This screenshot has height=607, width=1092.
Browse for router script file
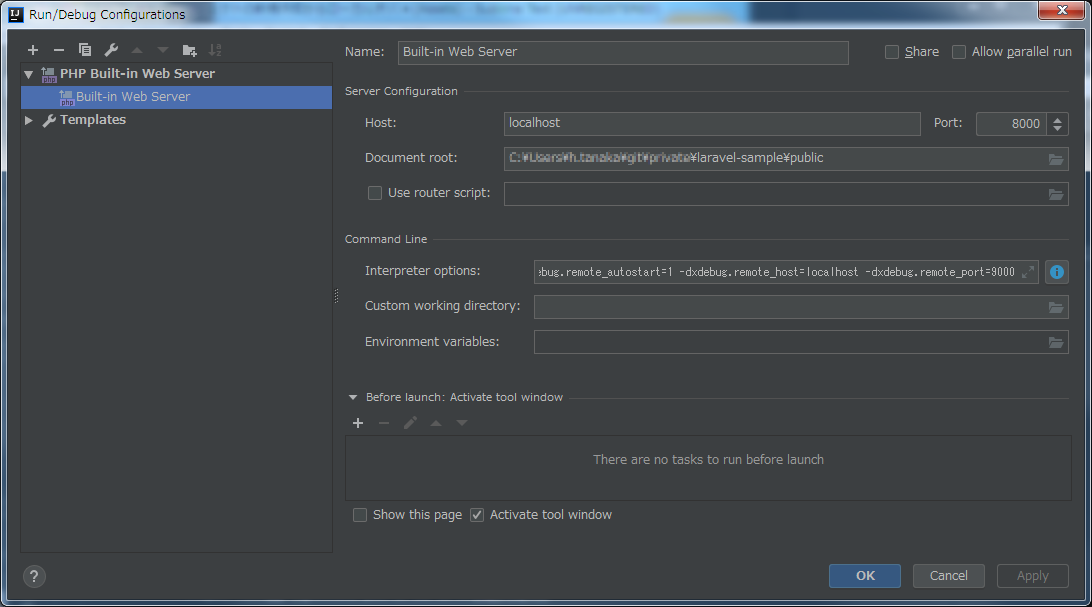1056,194
